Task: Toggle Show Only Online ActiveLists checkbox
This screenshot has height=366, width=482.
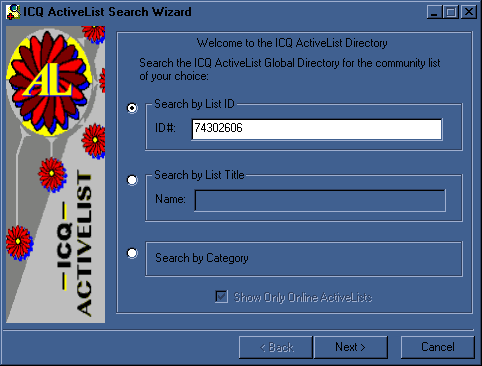Action: [222, 297]
